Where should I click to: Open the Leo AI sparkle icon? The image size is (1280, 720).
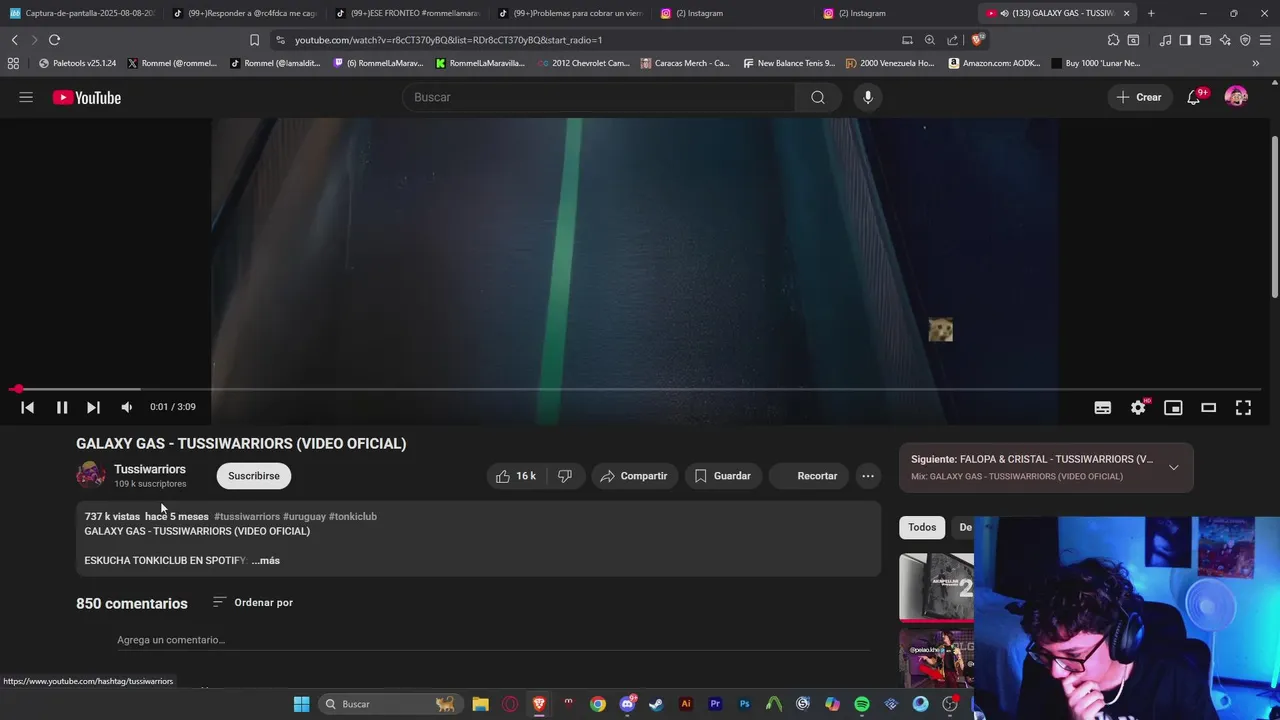(x=1225, y=40)
